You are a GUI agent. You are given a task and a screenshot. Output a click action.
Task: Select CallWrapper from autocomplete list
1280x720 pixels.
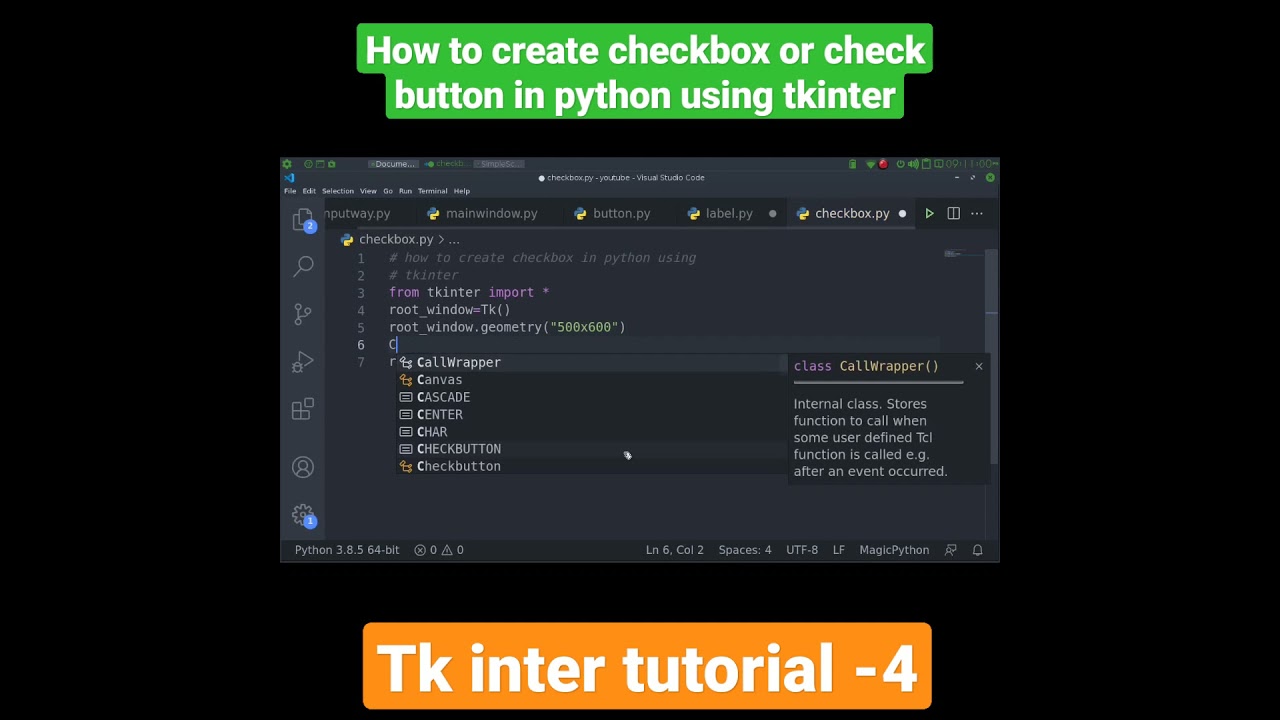(591, 362)
